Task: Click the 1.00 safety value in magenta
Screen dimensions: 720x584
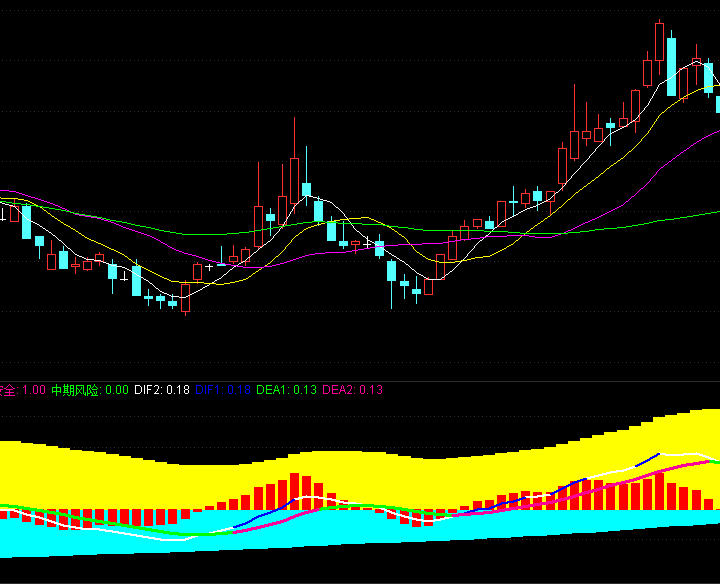Action: 34,390
